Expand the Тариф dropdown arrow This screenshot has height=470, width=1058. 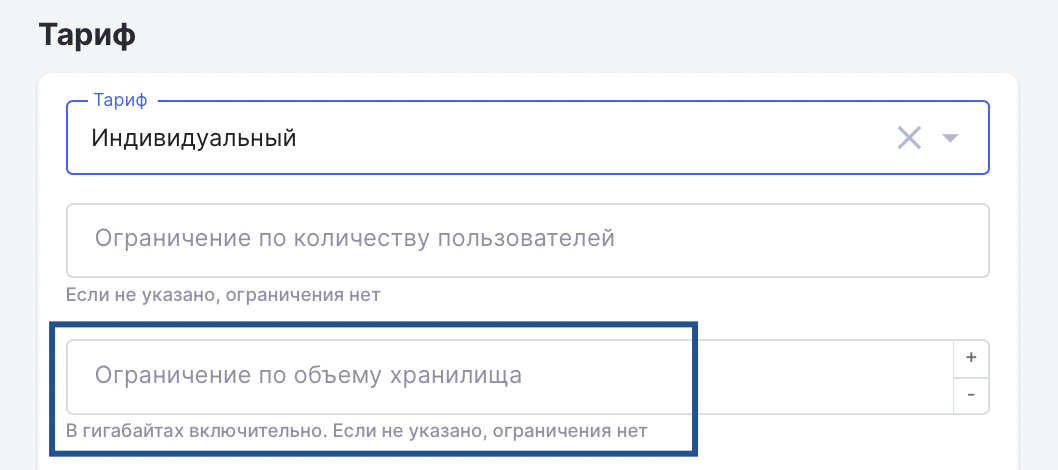(x=950, y=138)
